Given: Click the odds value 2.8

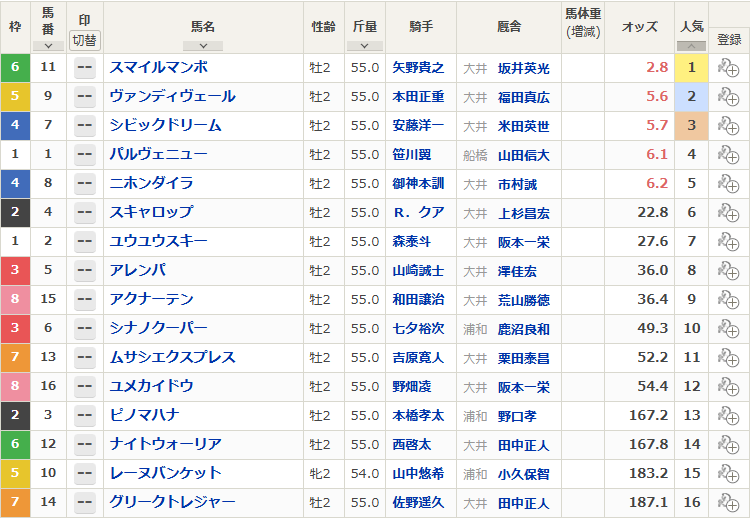Looking at the screenshot, I should [657, 67].
